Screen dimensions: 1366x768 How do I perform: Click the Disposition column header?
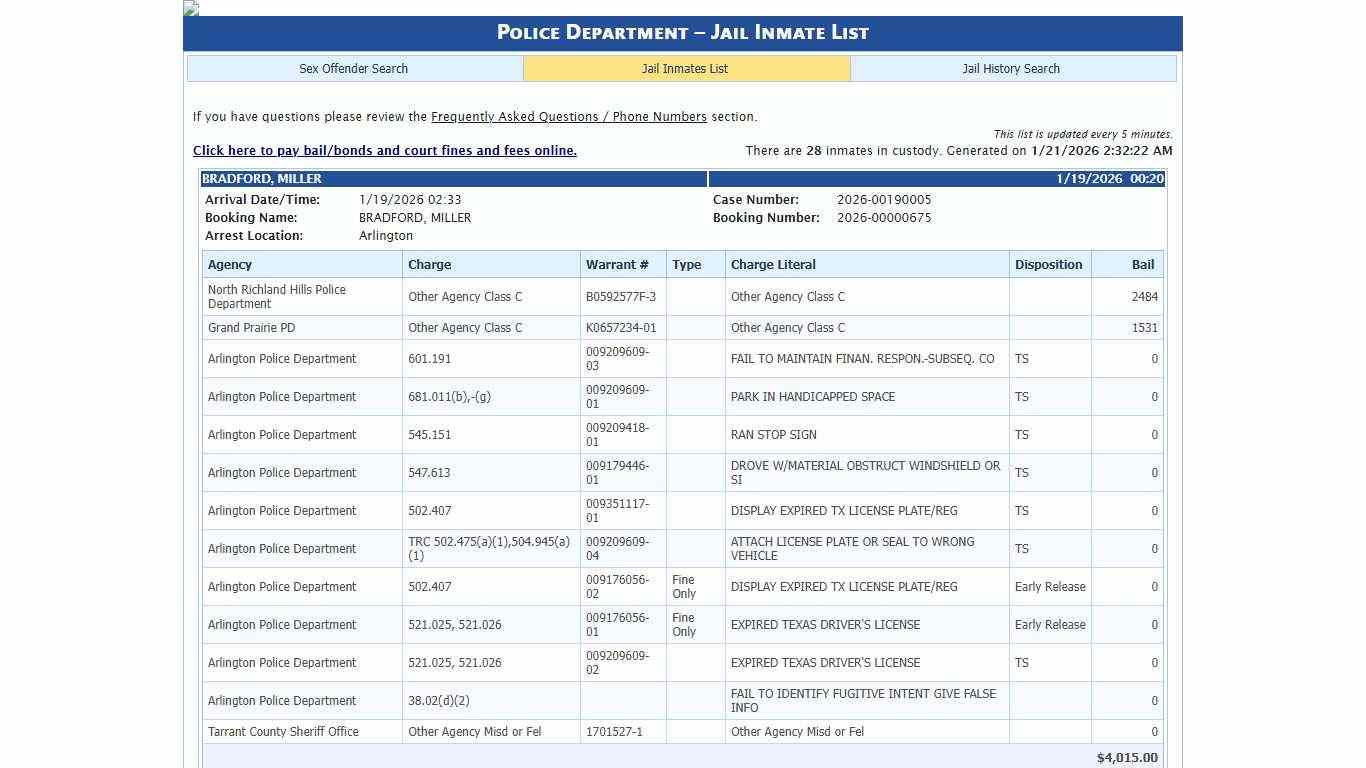point(1048,265)
